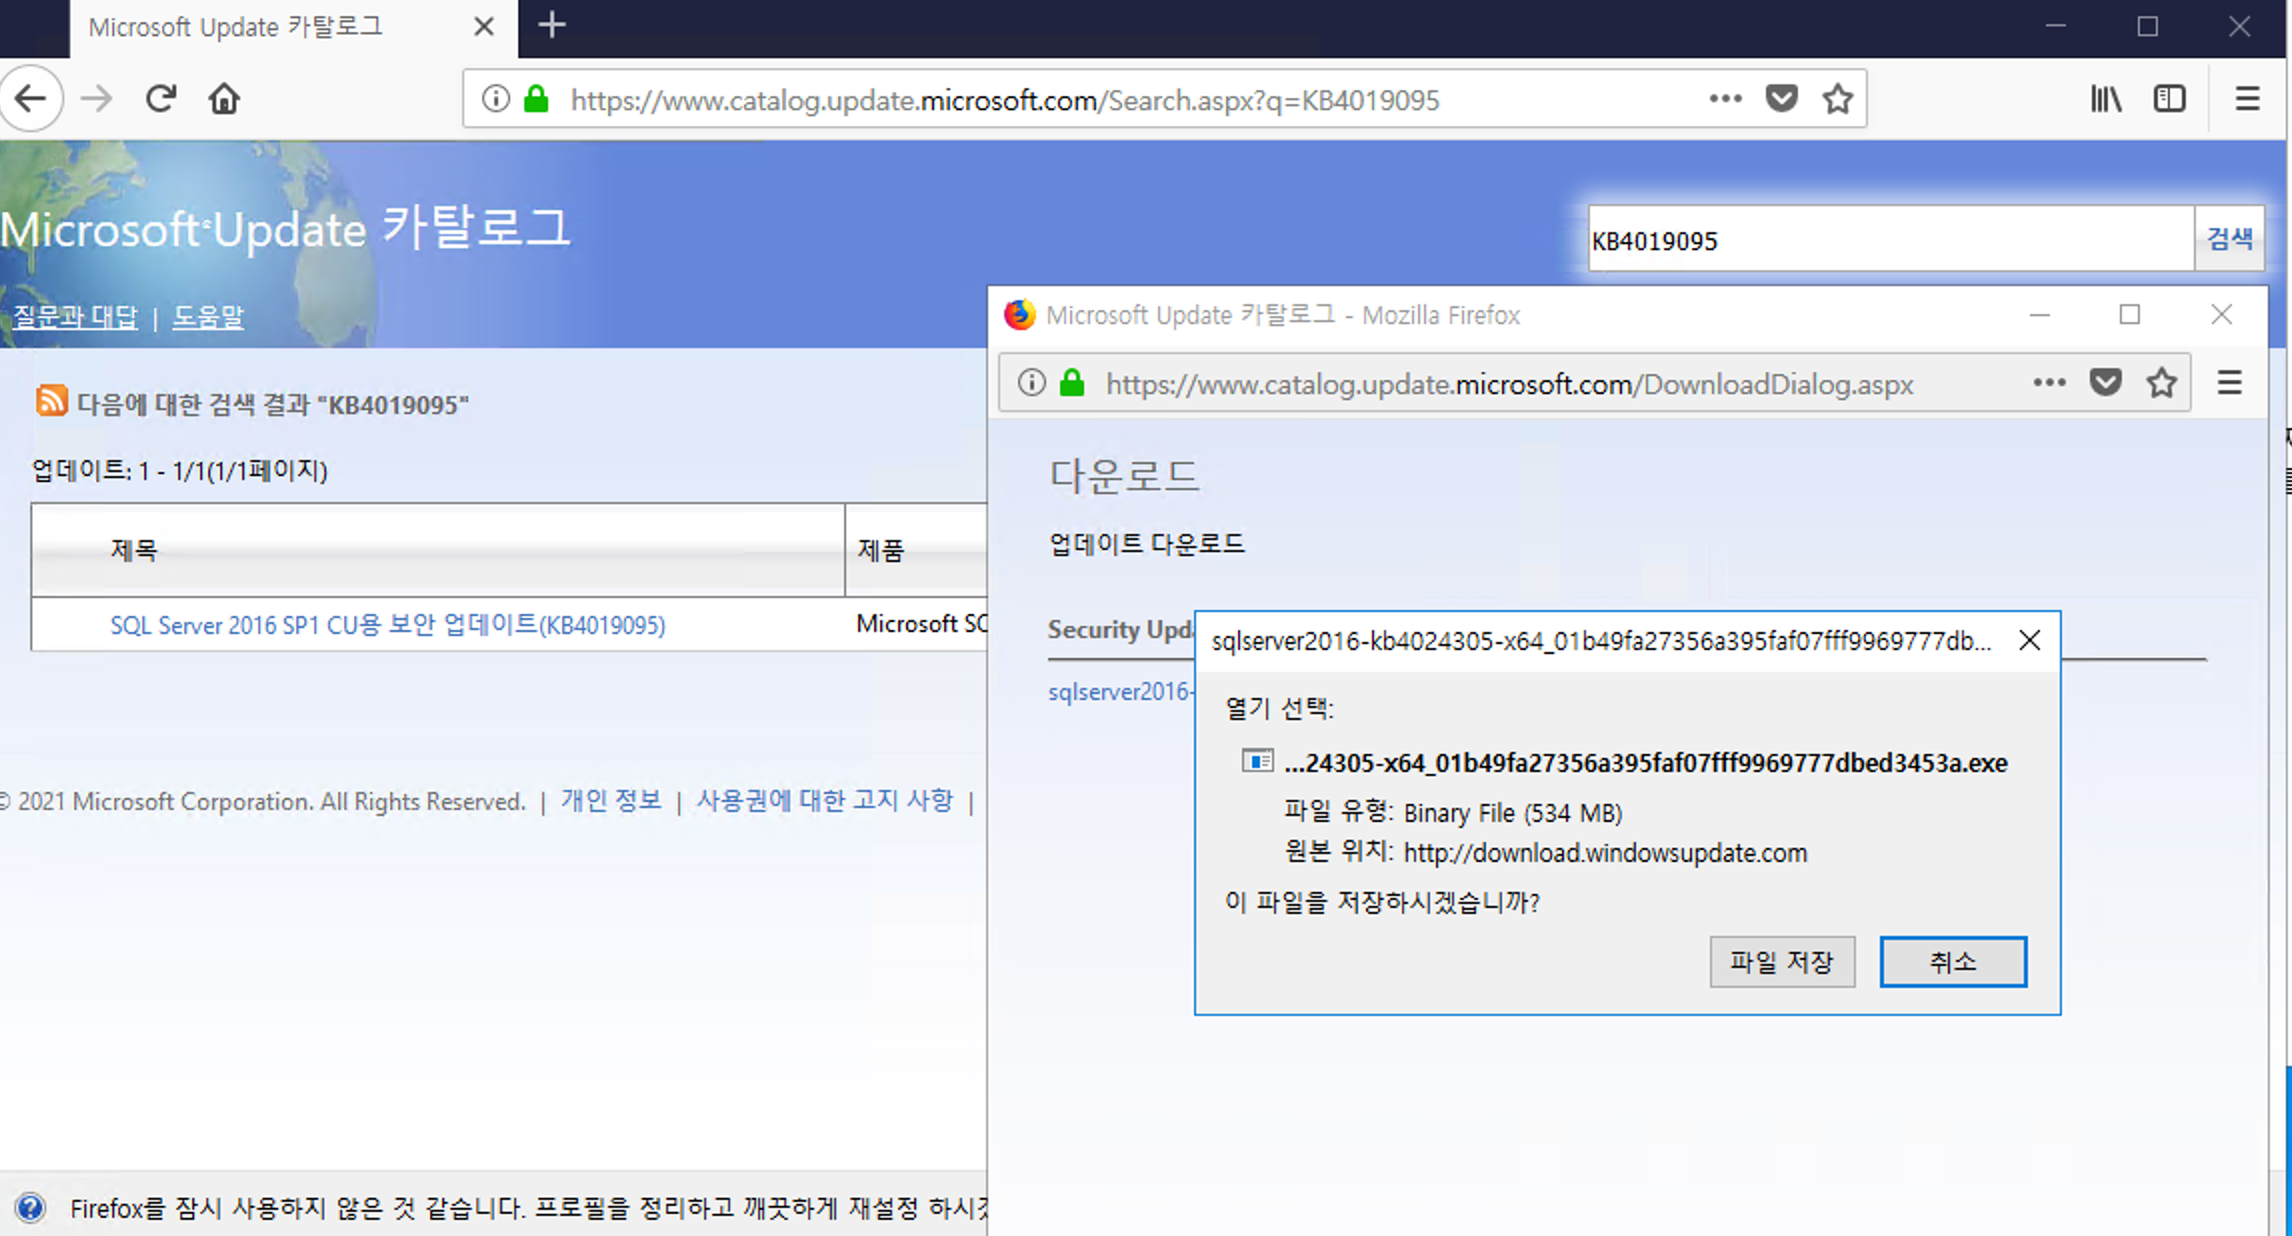2292x1236 pixels.
Task: Open the Library menu
Action: click(x=2106, y=98)
